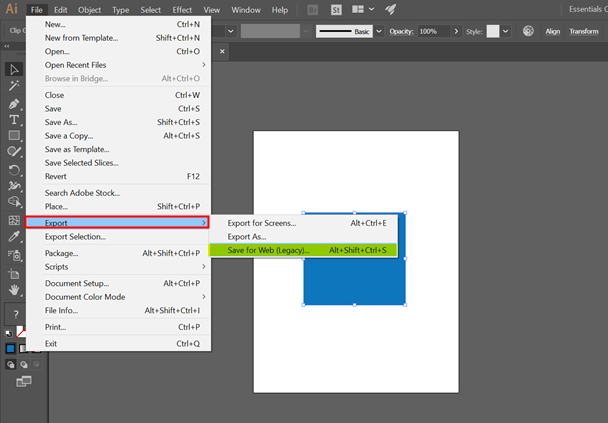This screenshot has width=608, height=423.
Task: Select the Magic Wand tool
Action: [14, 85]
